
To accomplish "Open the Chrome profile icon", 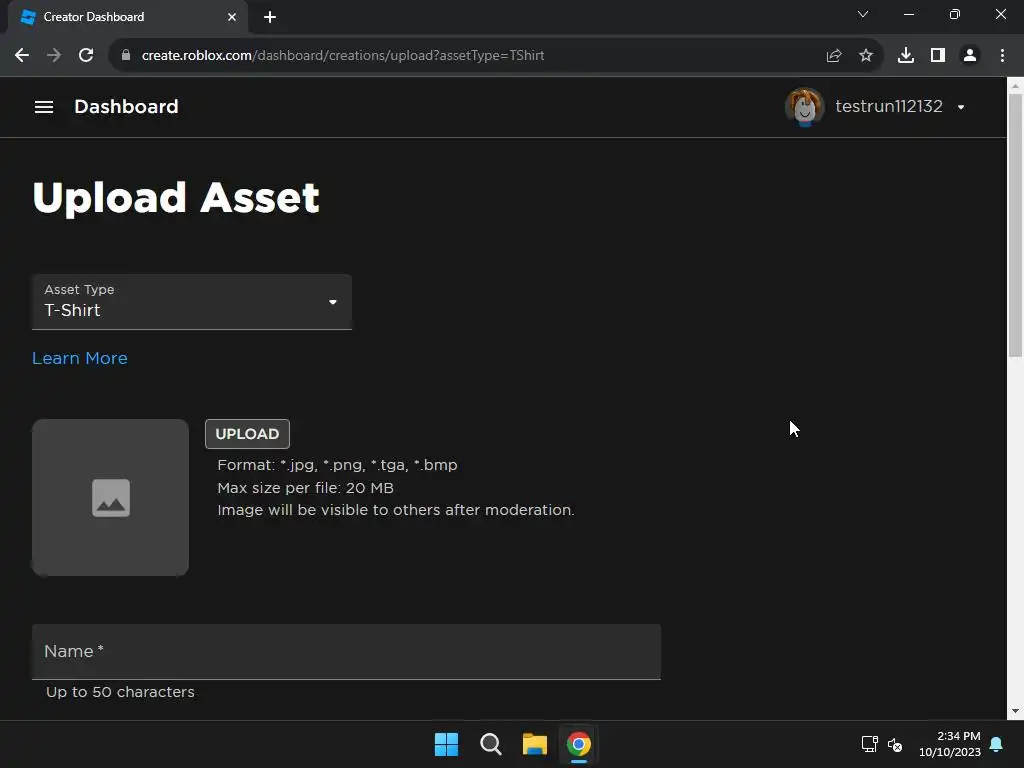I will [970, 56].
